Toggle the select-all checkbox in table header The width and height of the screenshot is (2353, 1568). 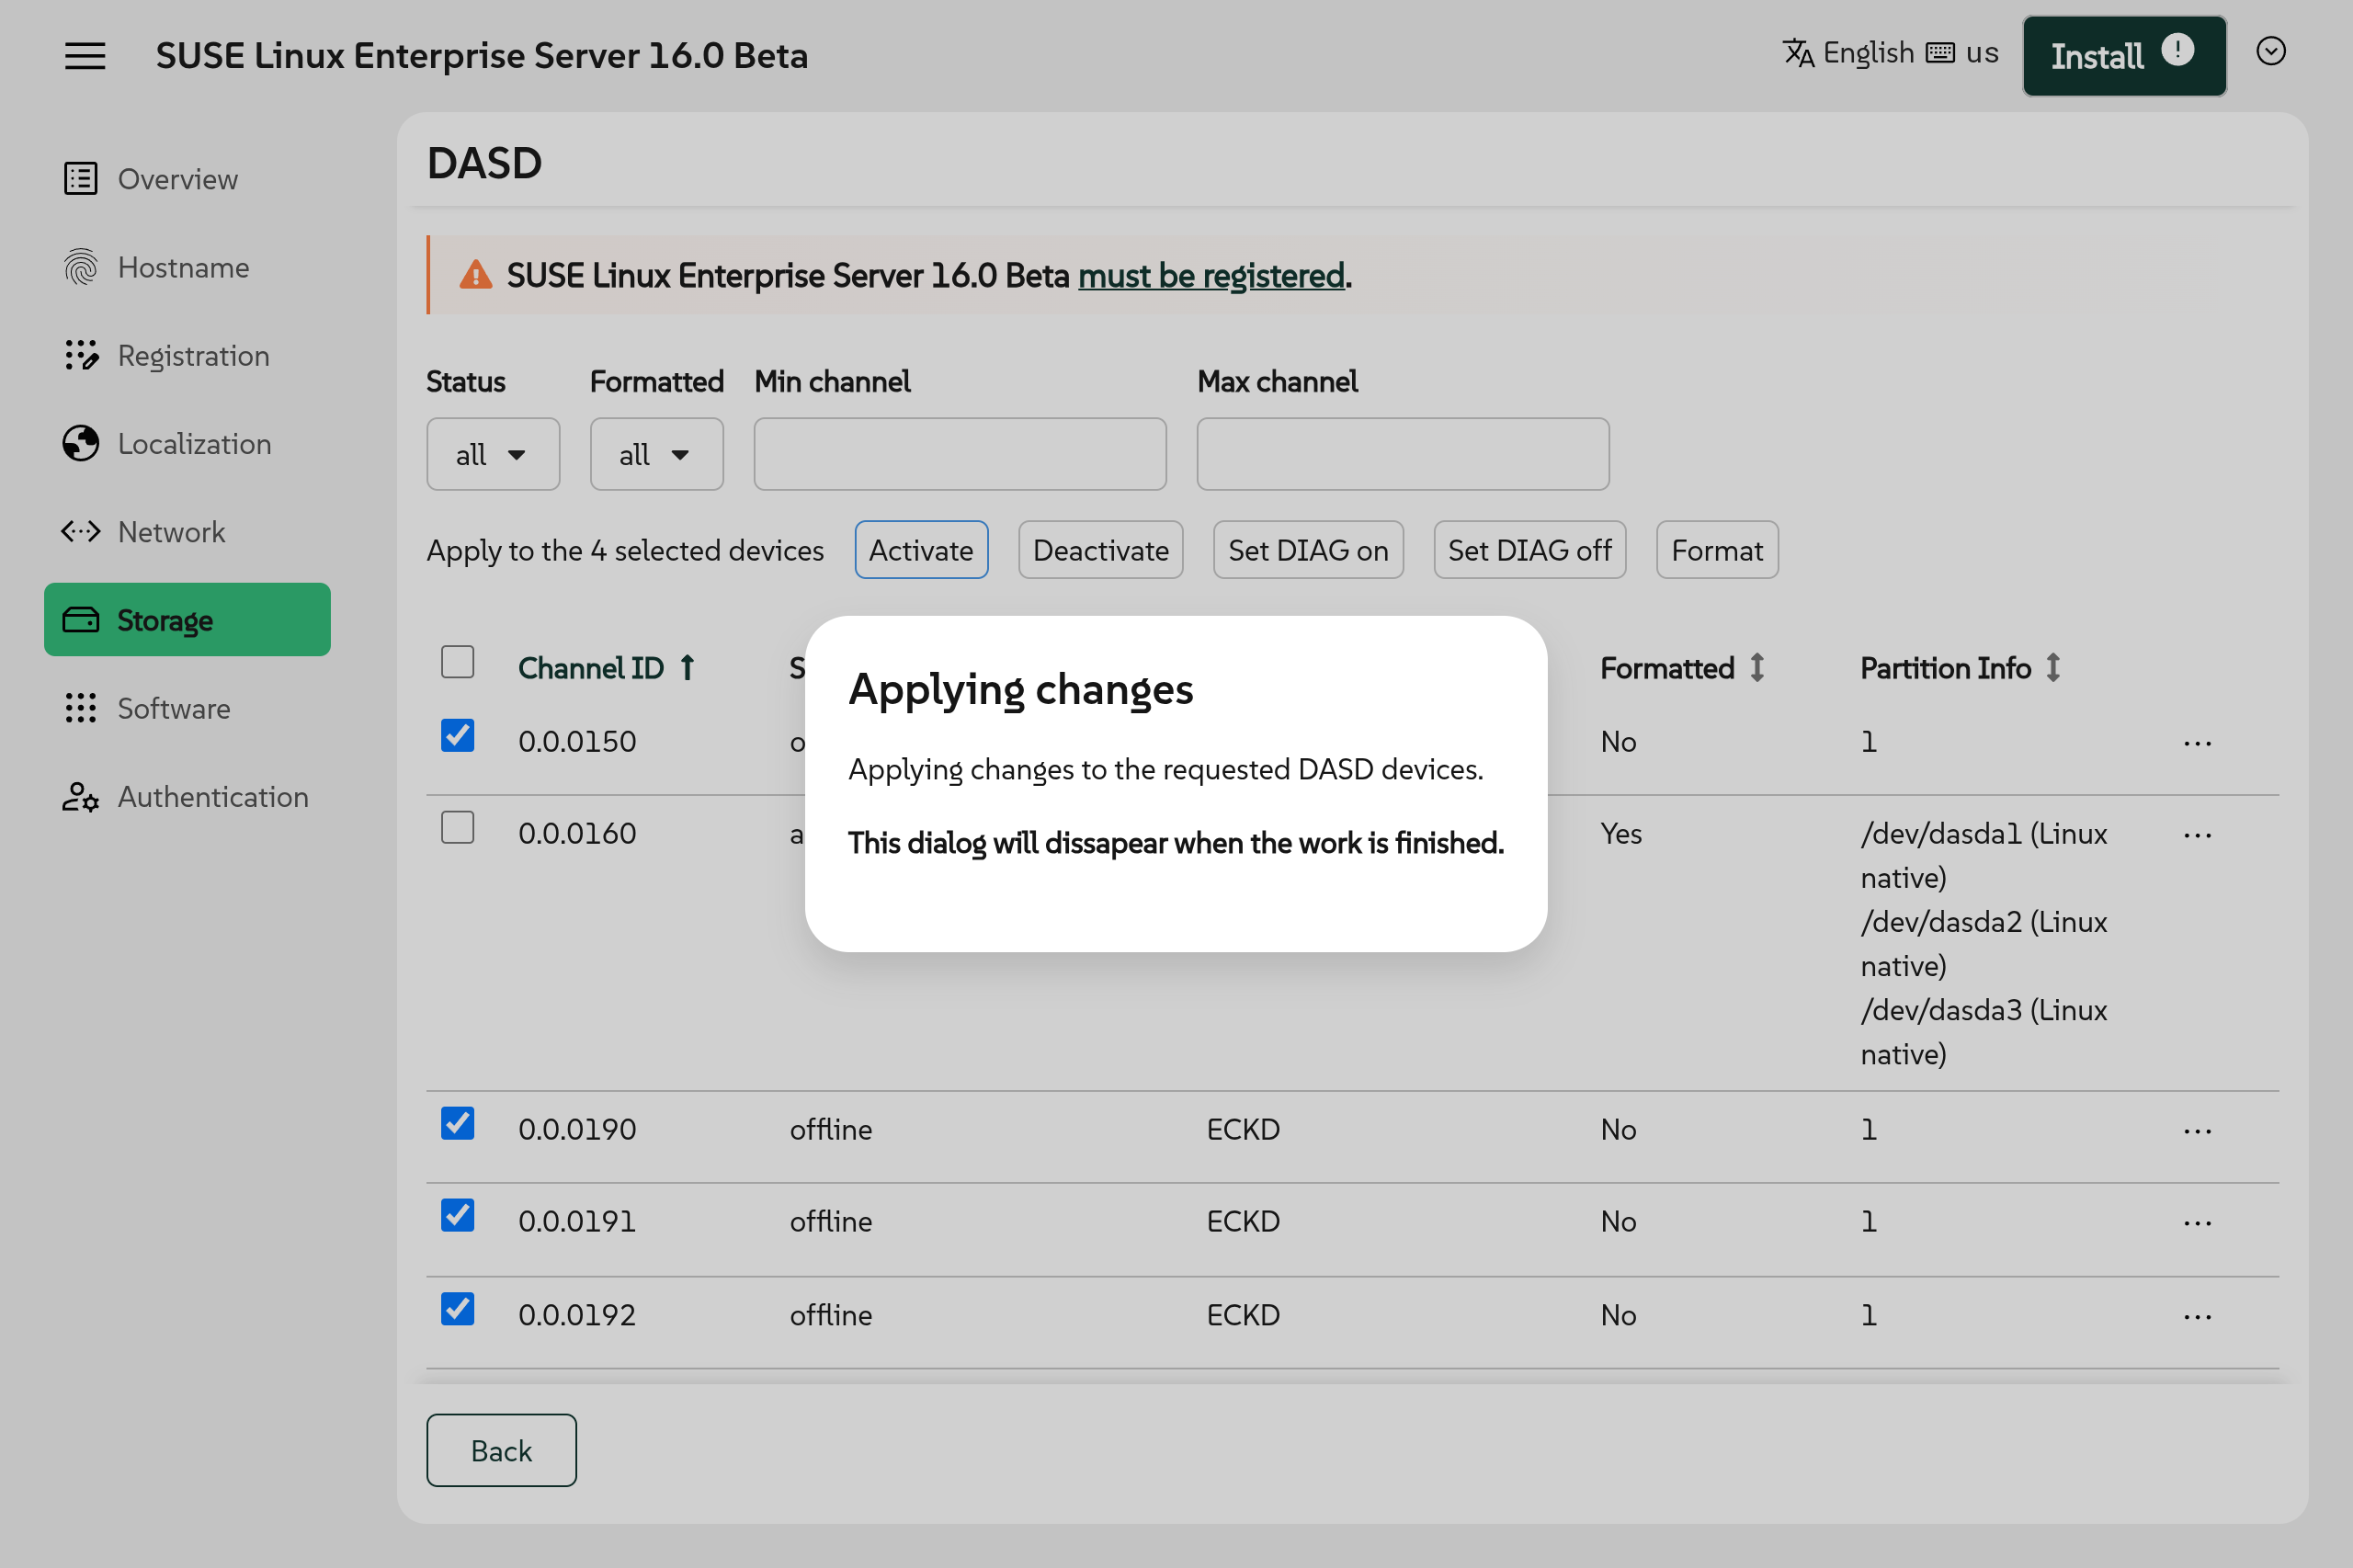[x=457, y=661]
